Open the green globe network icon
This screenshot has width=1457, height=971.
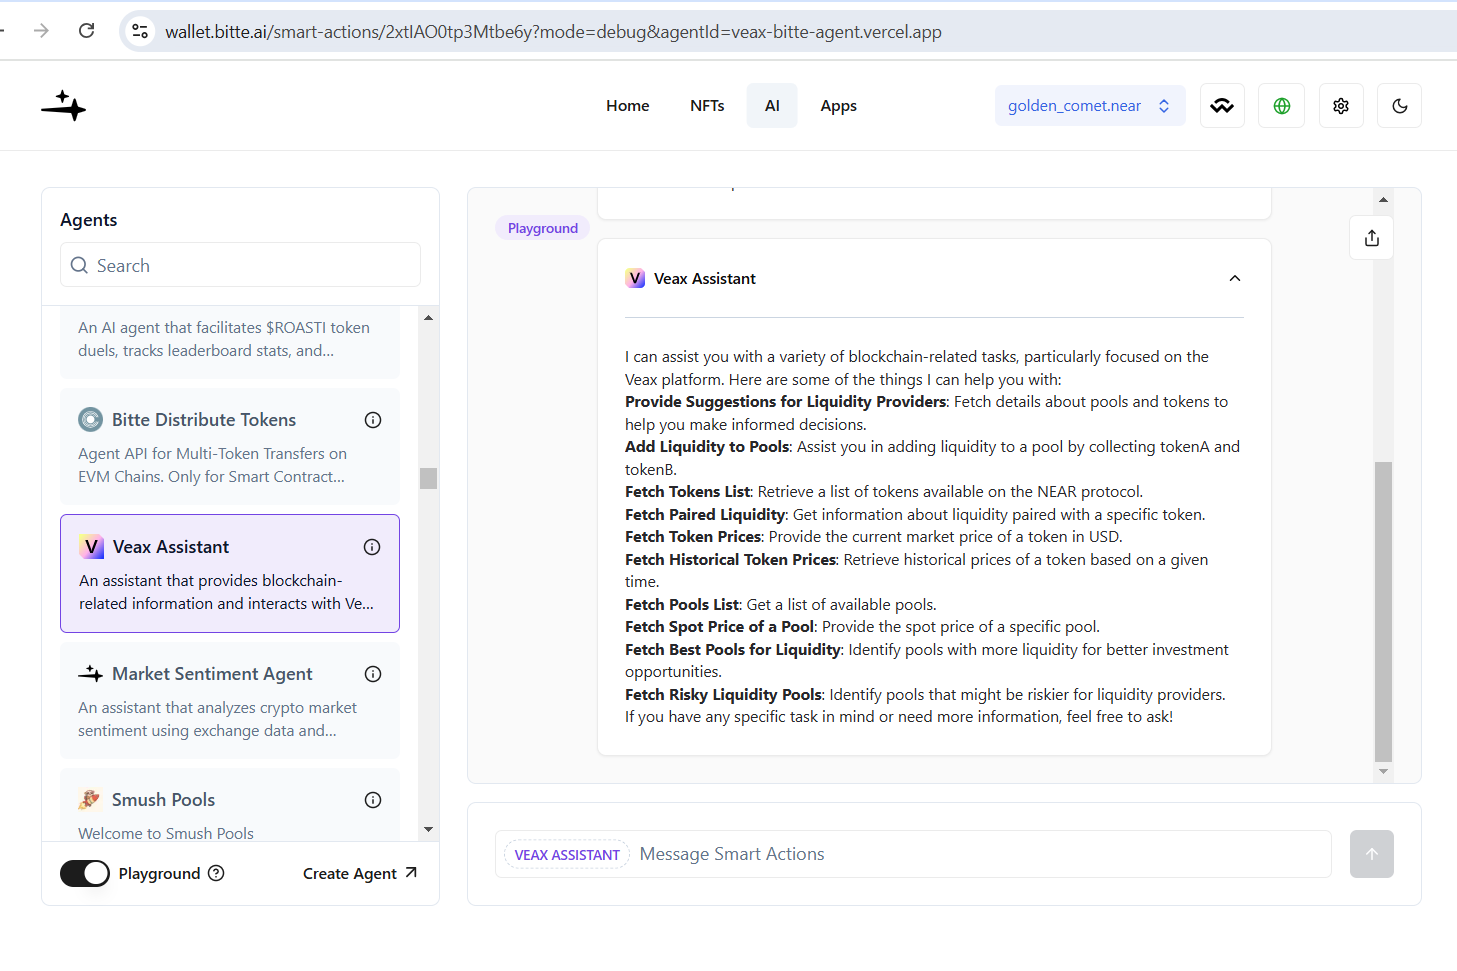pos(1282,106)
